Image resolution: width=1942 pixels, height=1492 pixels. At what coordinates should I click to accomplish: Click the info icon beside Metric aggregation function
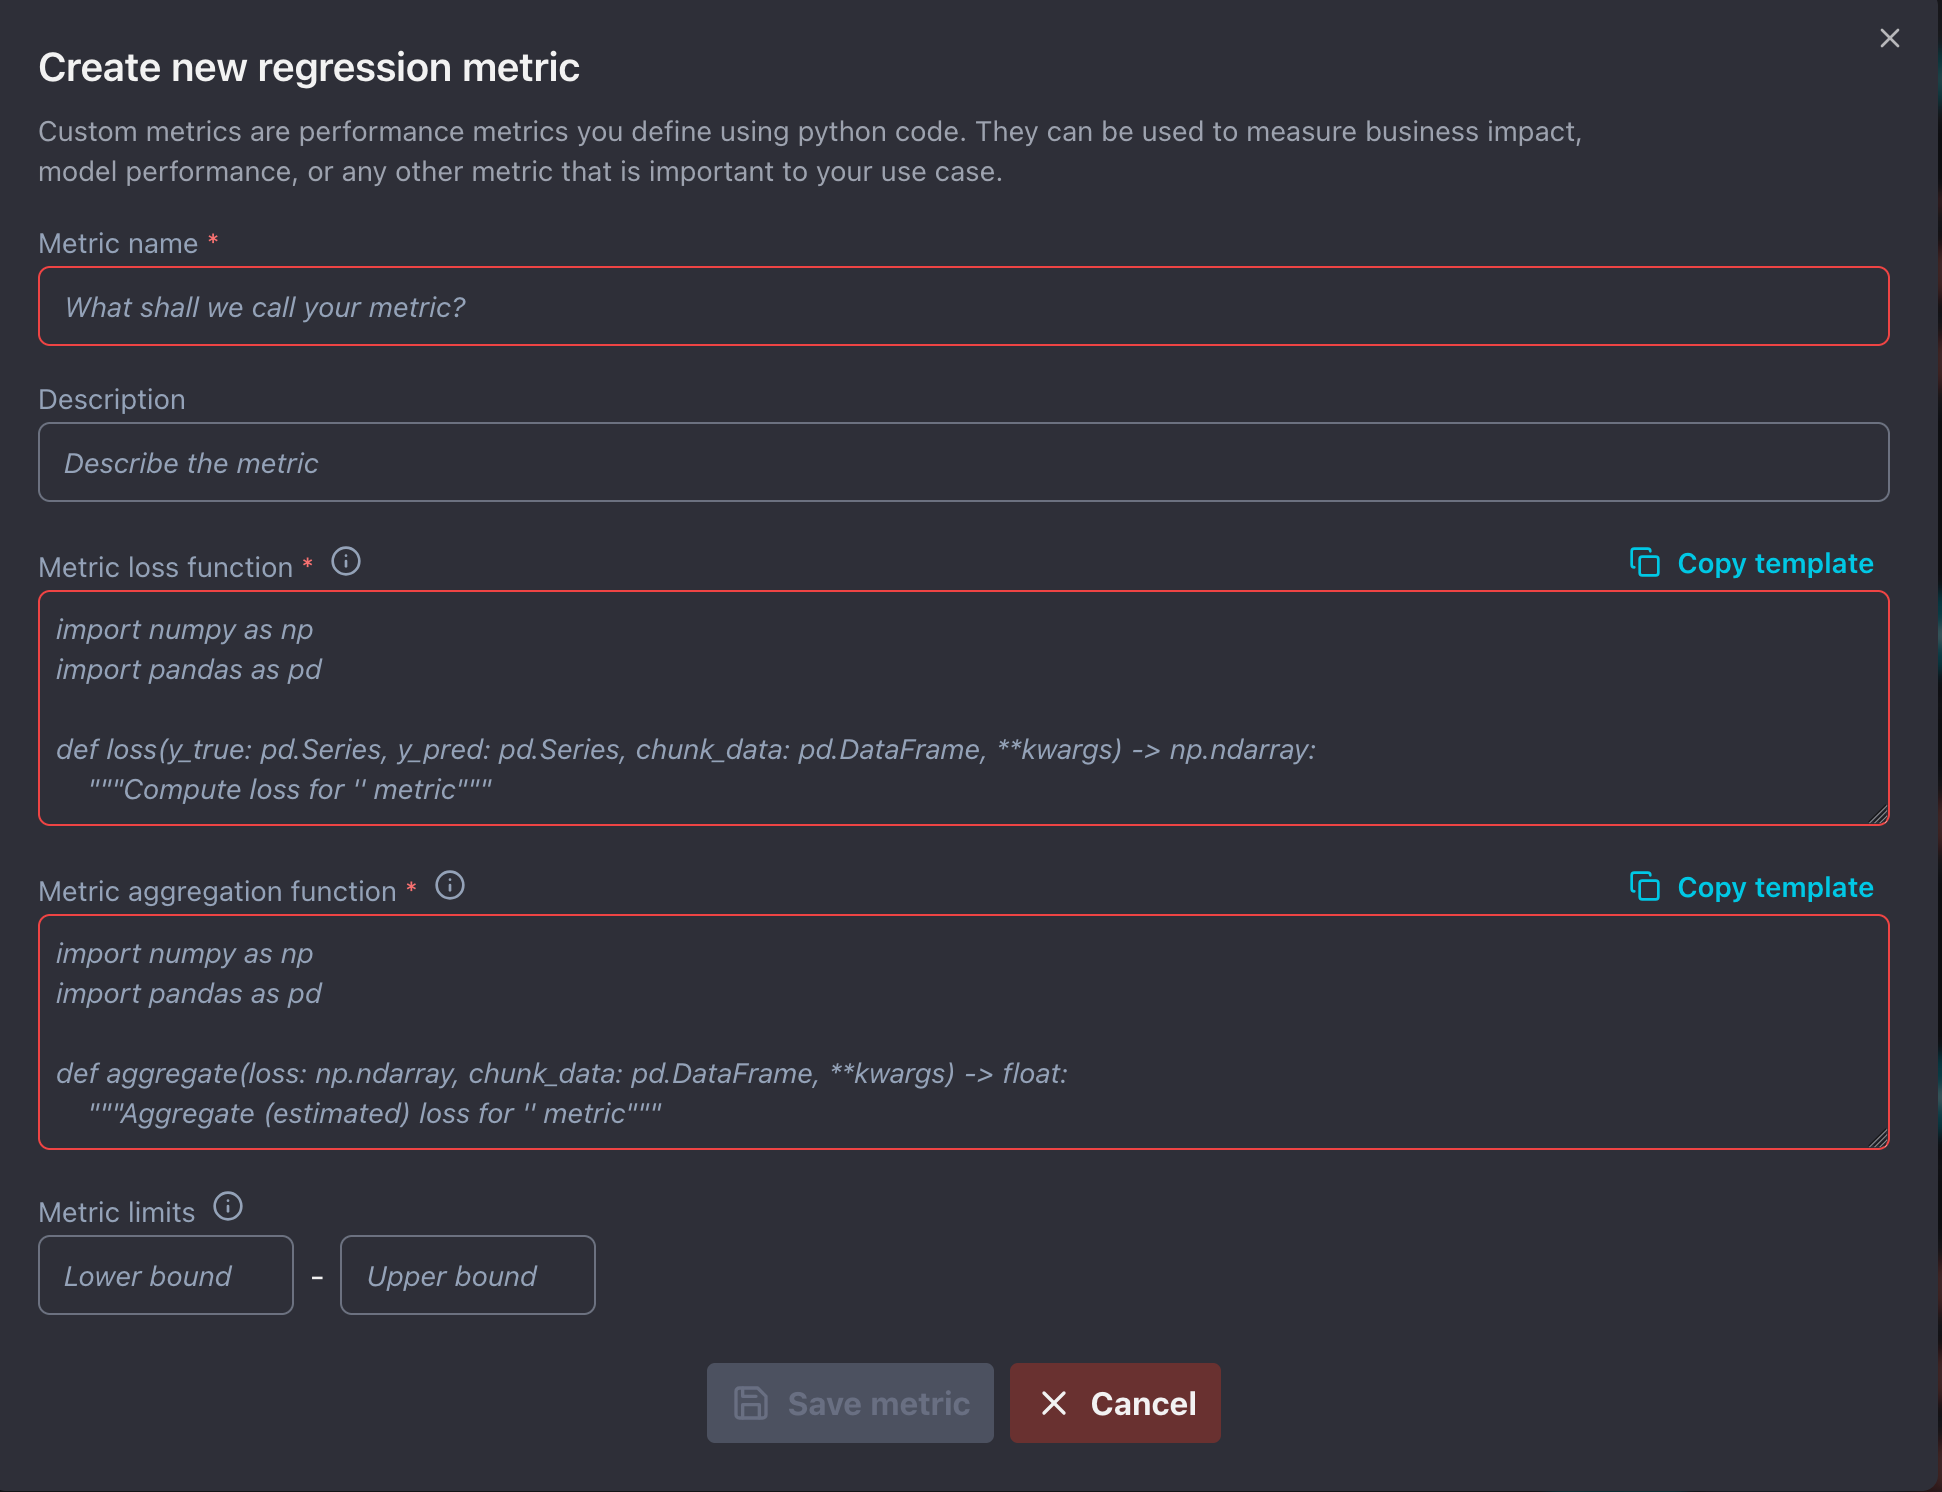tap(450, 885)
